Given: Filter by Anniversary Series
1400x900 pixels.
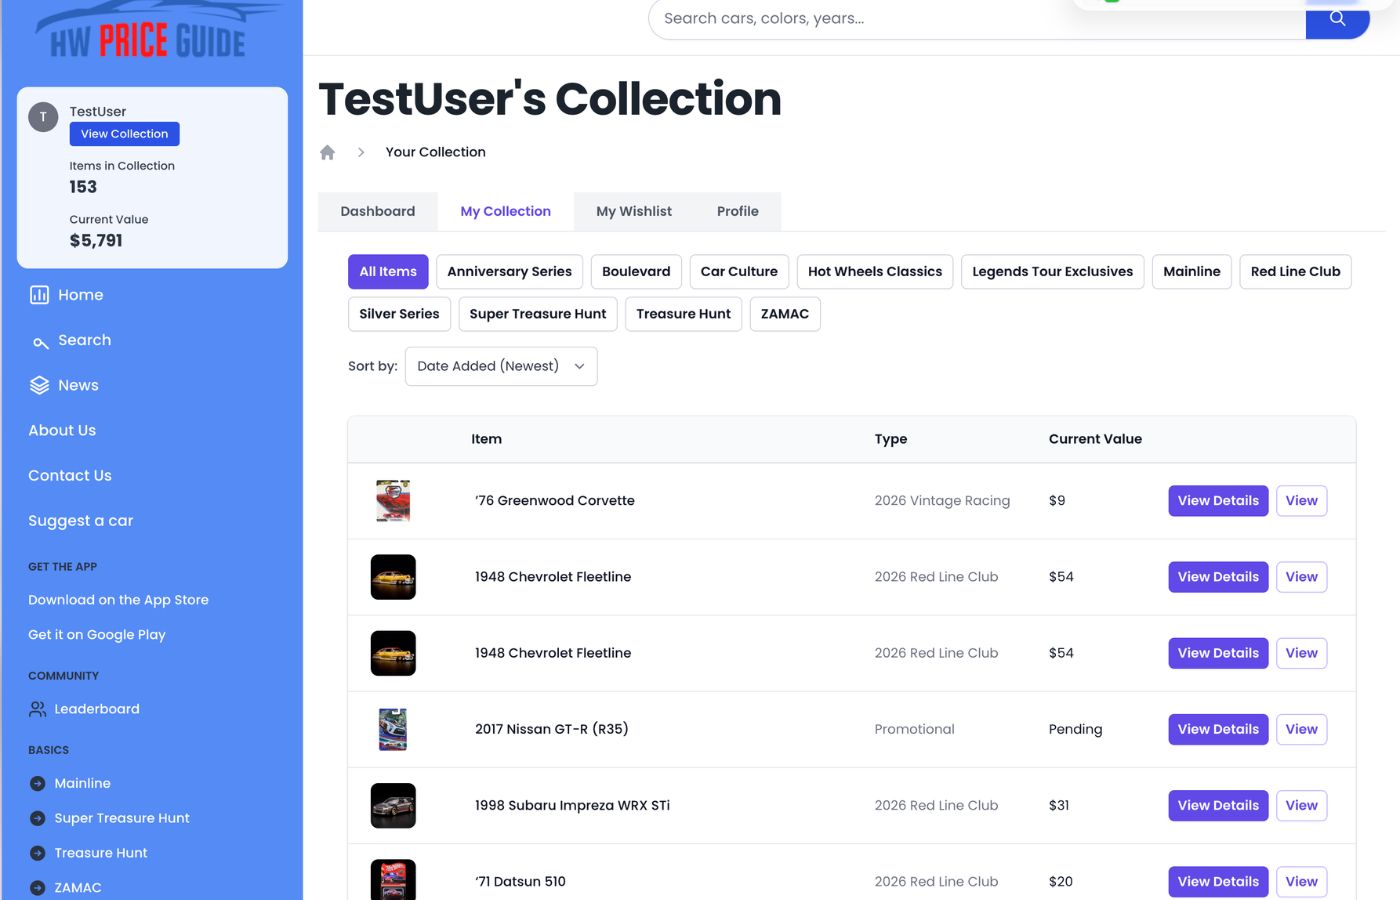Looking at the screenshot, I should (510, 272).
